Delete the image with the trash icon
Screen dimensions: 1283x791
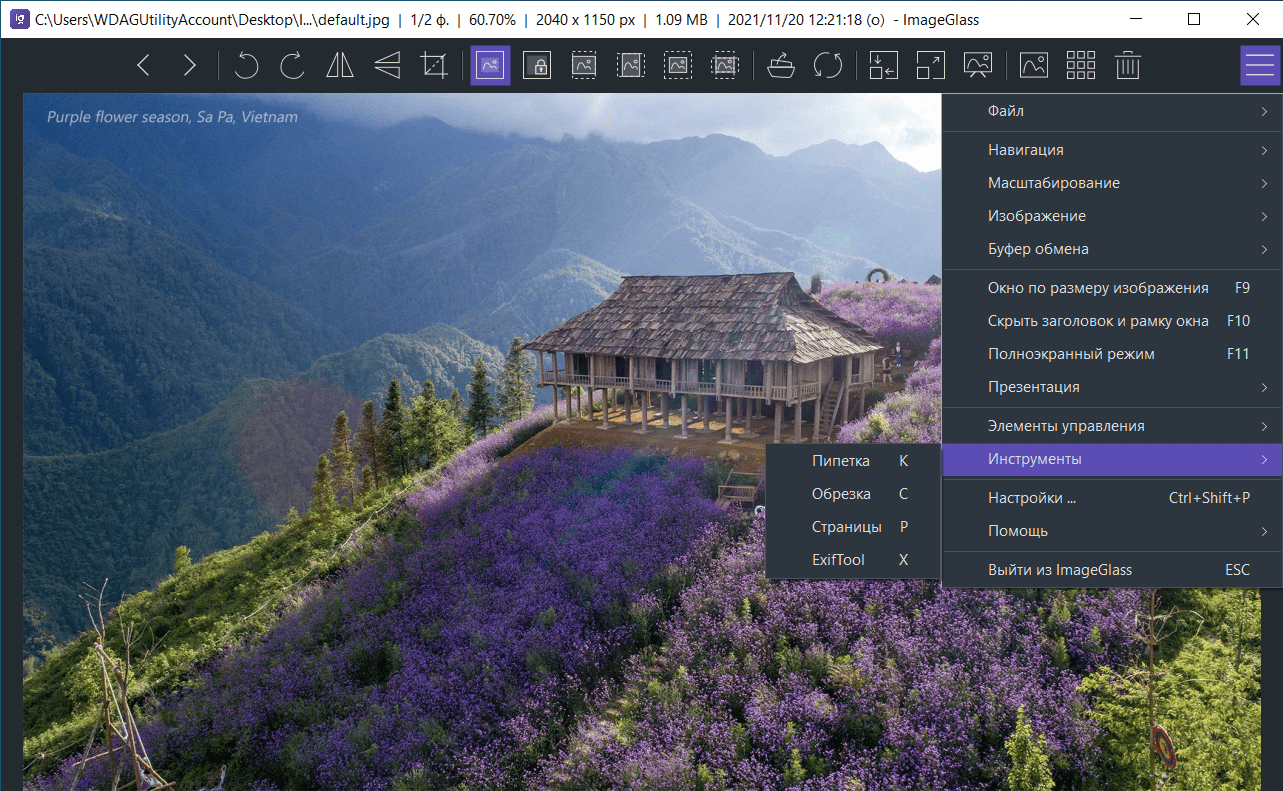click(x=1128, y=66)
